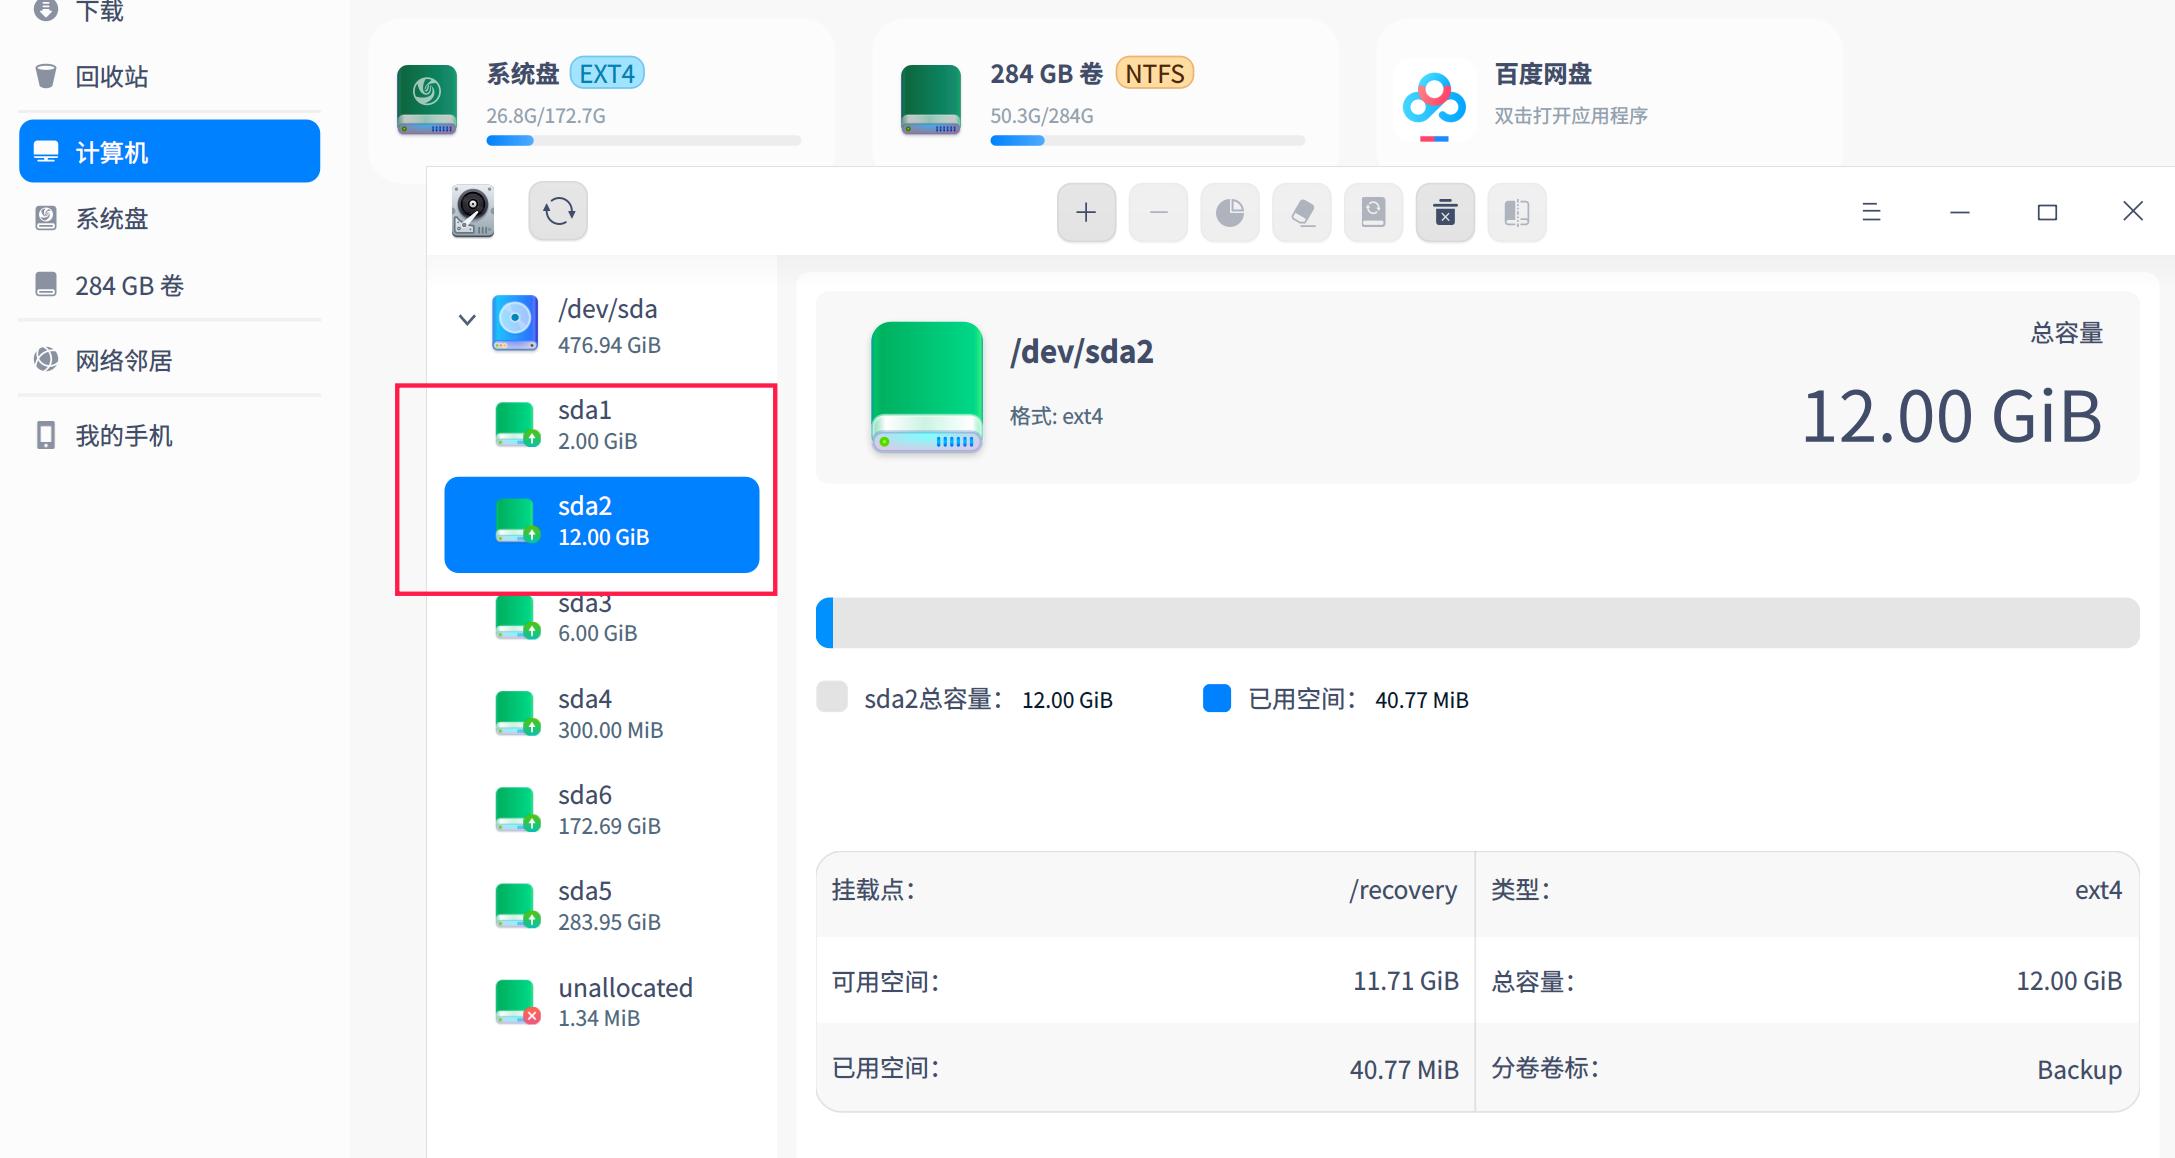Click the Refresh devices icon
This screenshot has height=1158, width=2175.
click(x=558, y=212)
